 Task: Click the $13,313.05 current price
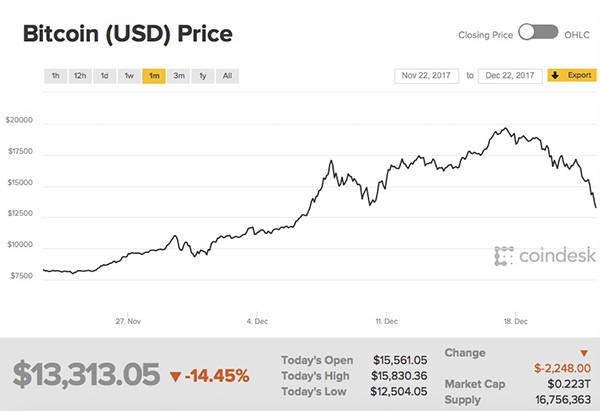click(x=87, y=375)
